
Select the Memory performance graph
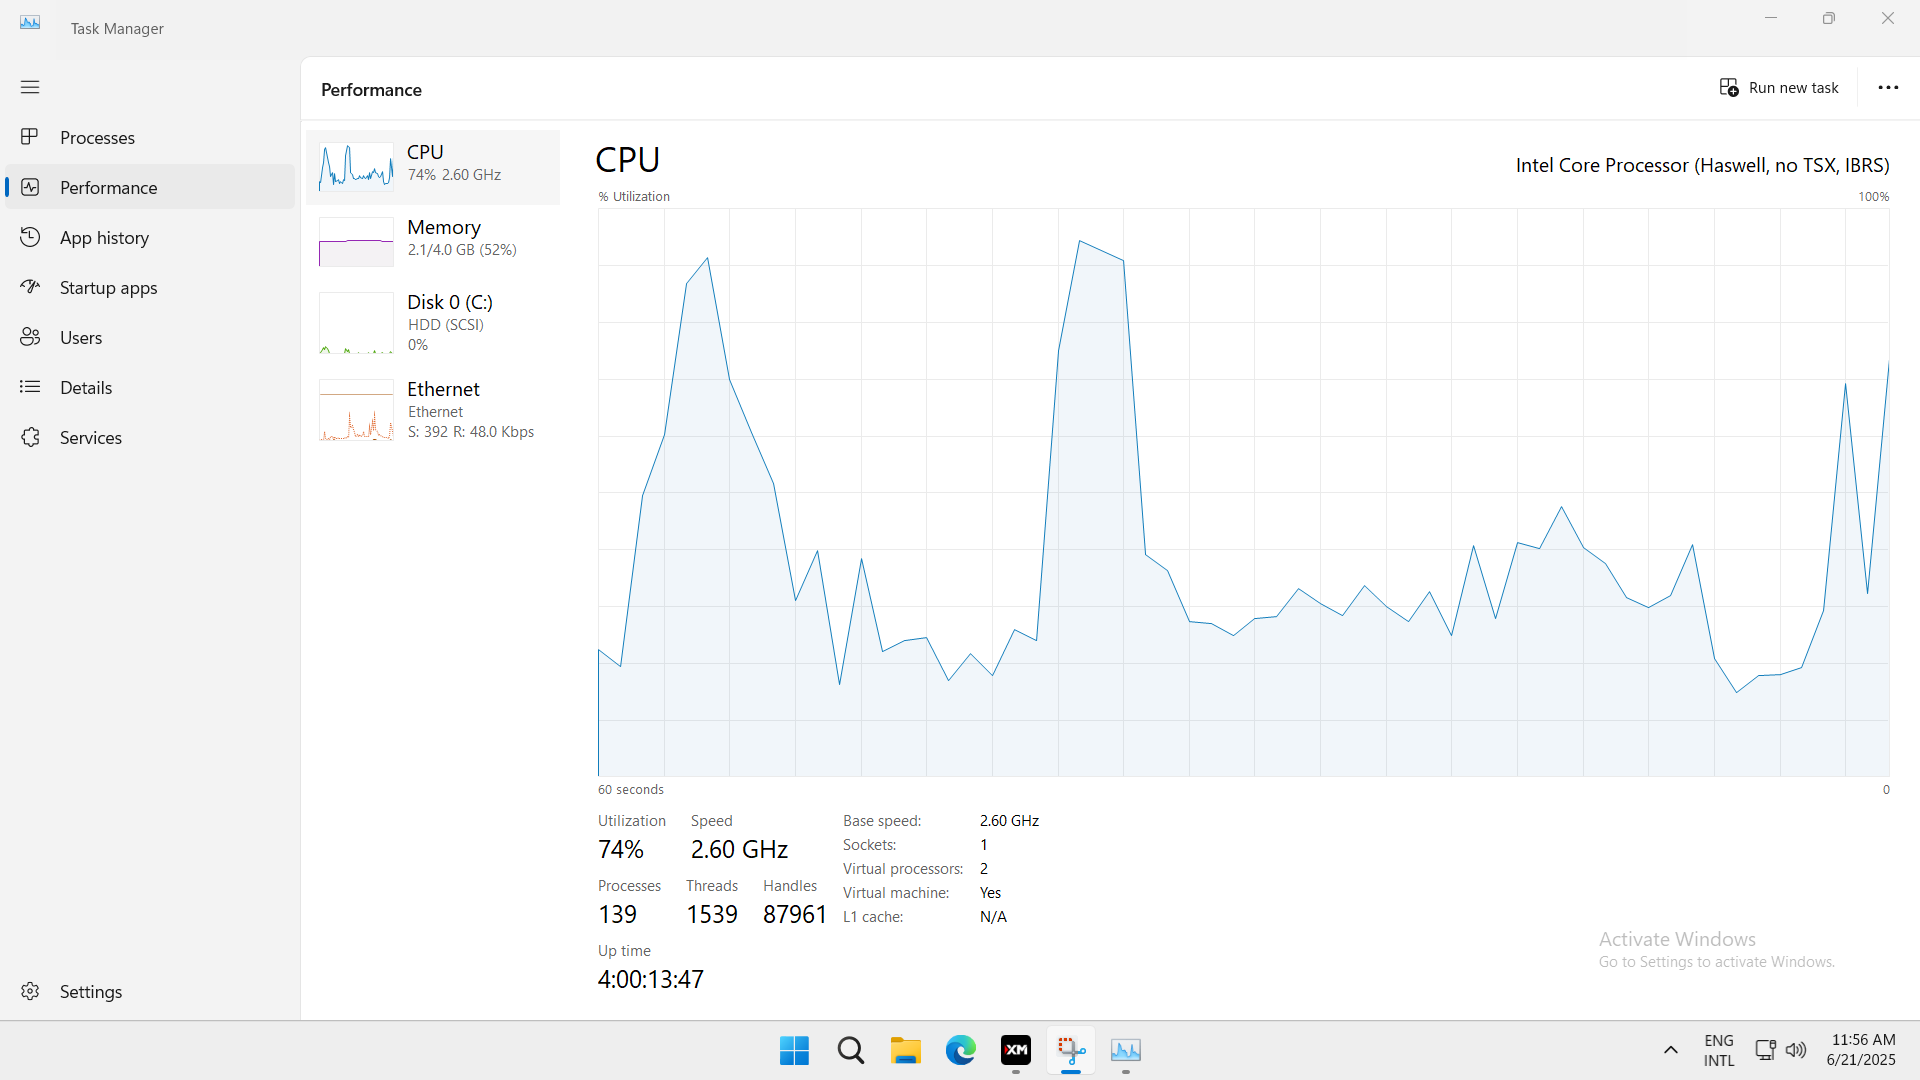pyautogui.click(x=432, y=241)
